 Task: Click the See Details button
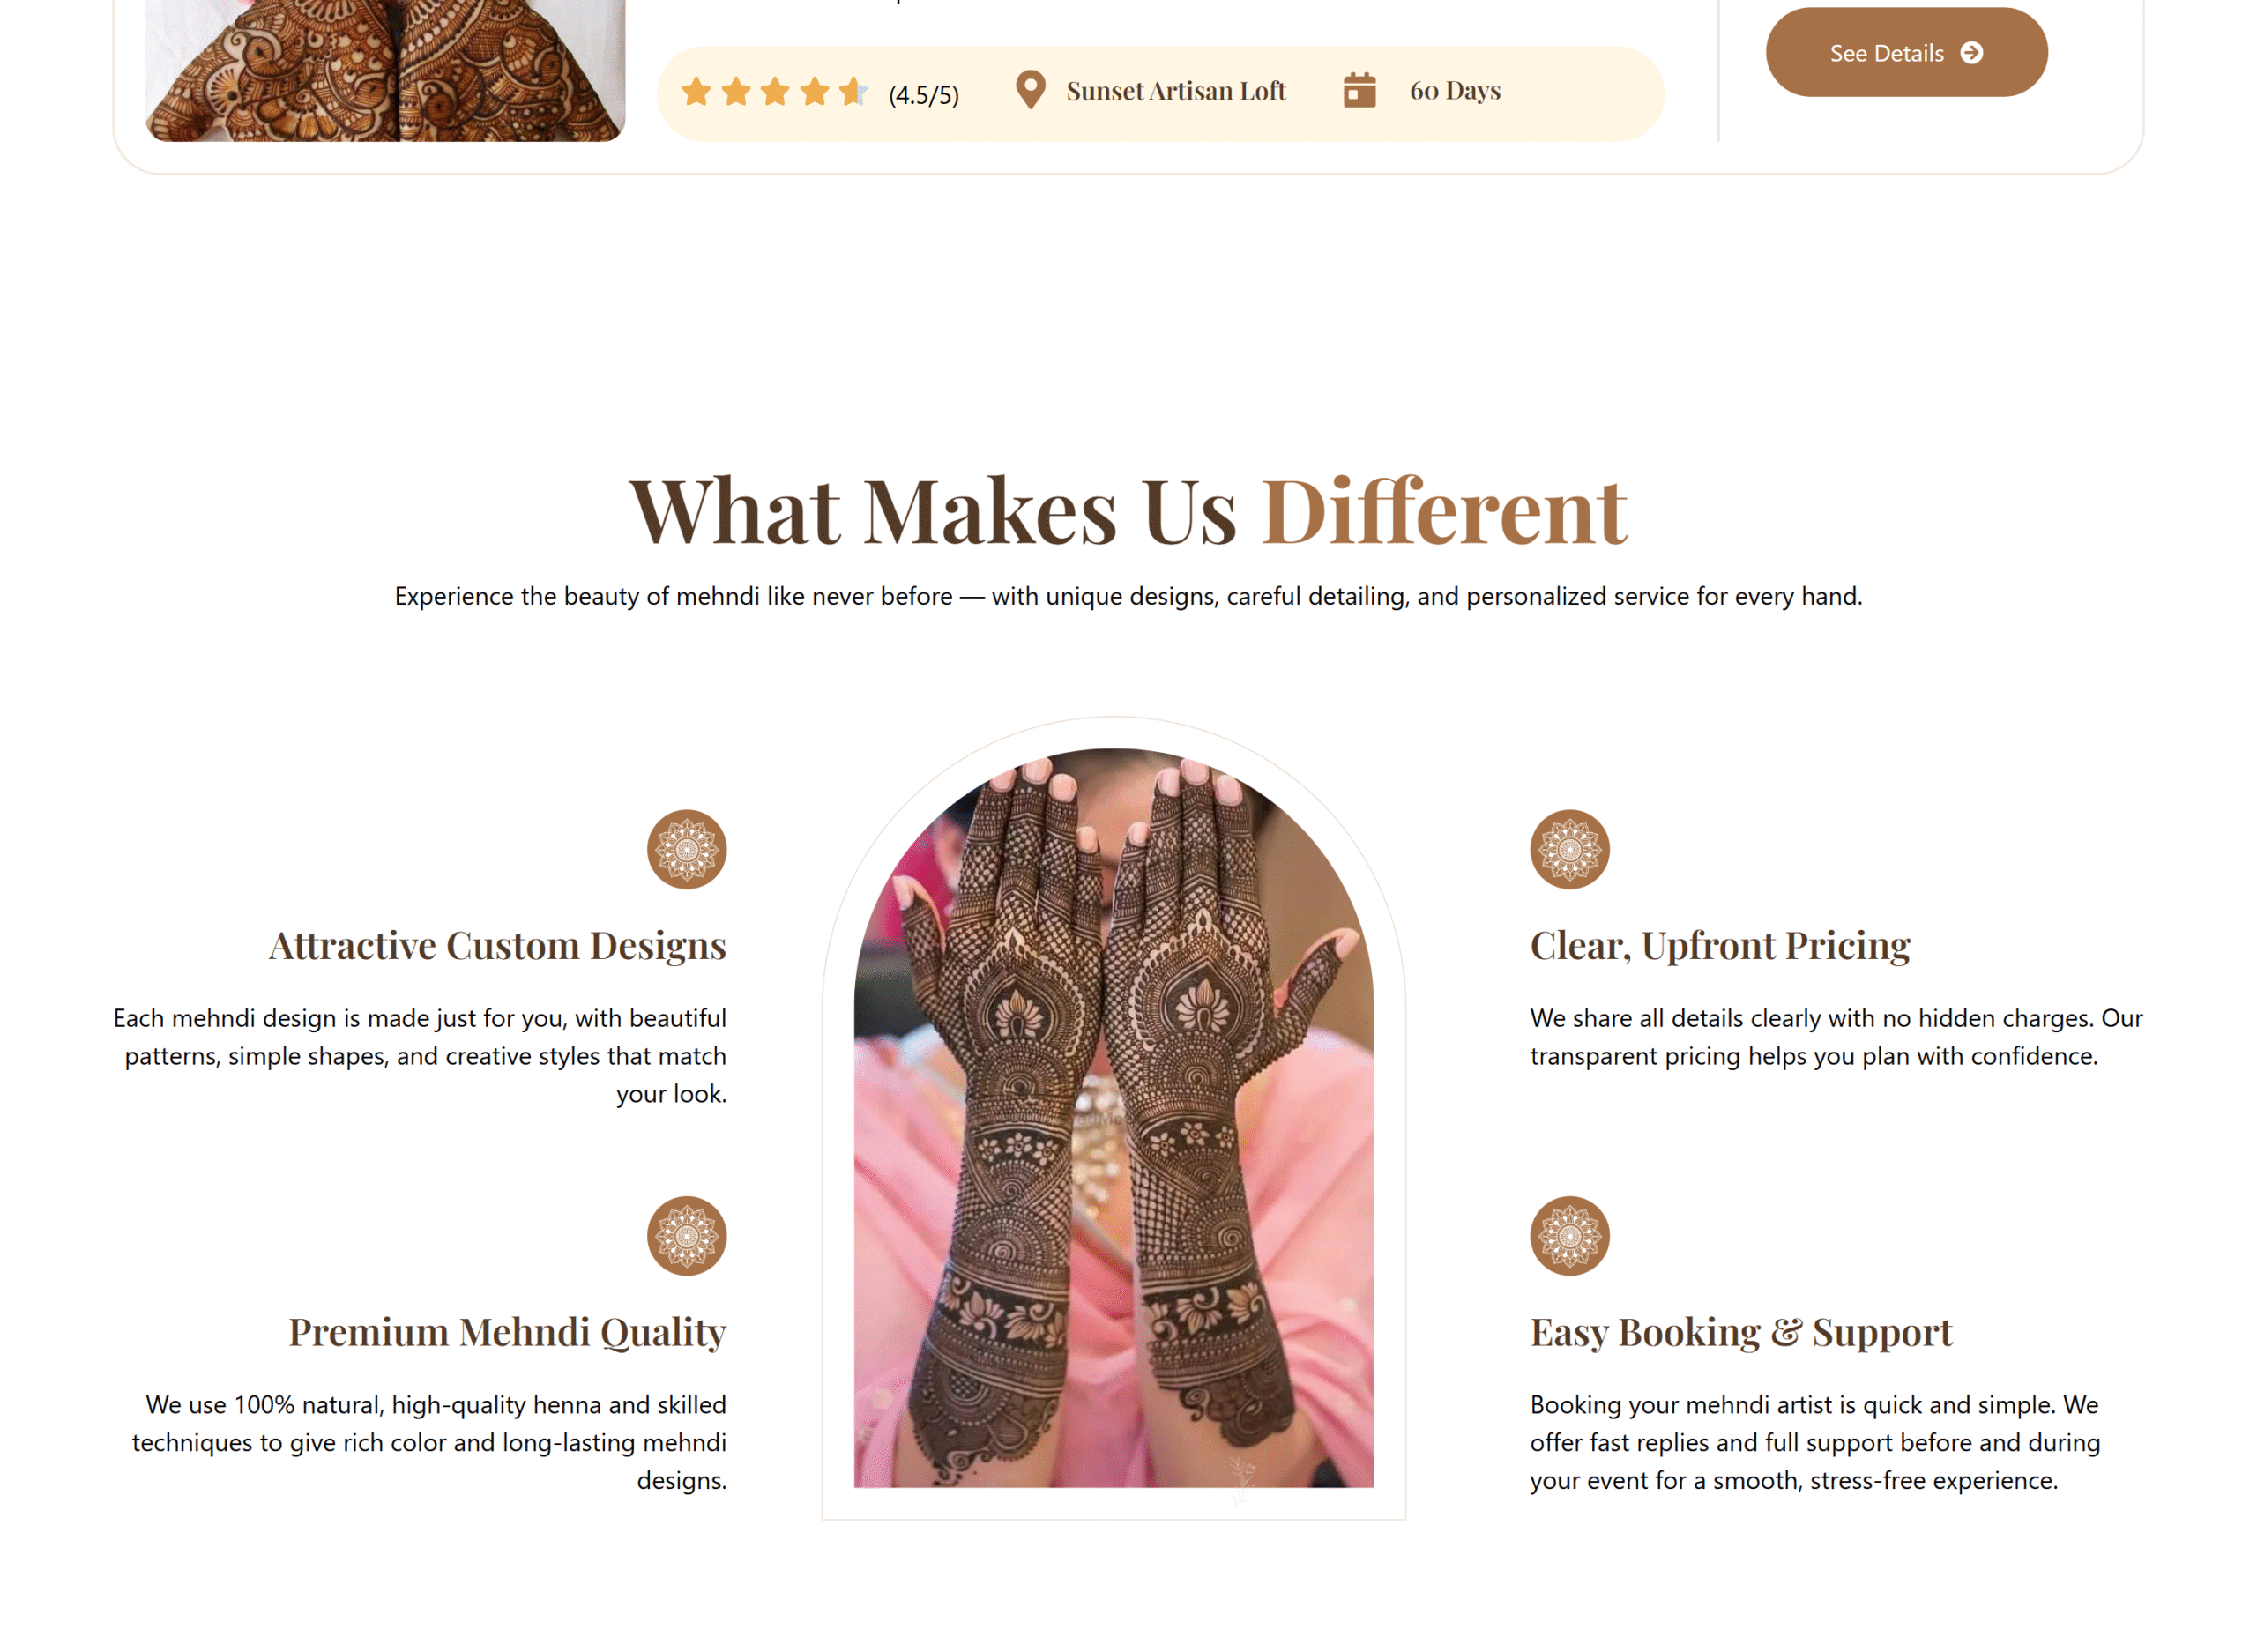(x=1906, y=52)
